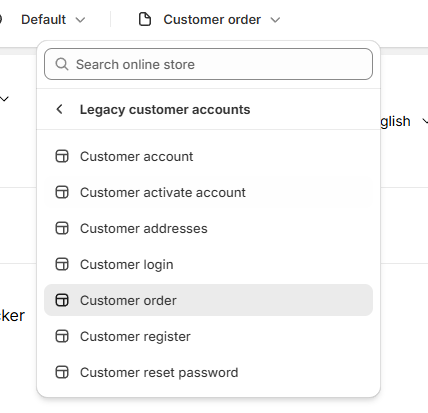Viewport: 428px width, 413px height.
Task: Expand the language selector showing English
Action: point(403,121)
